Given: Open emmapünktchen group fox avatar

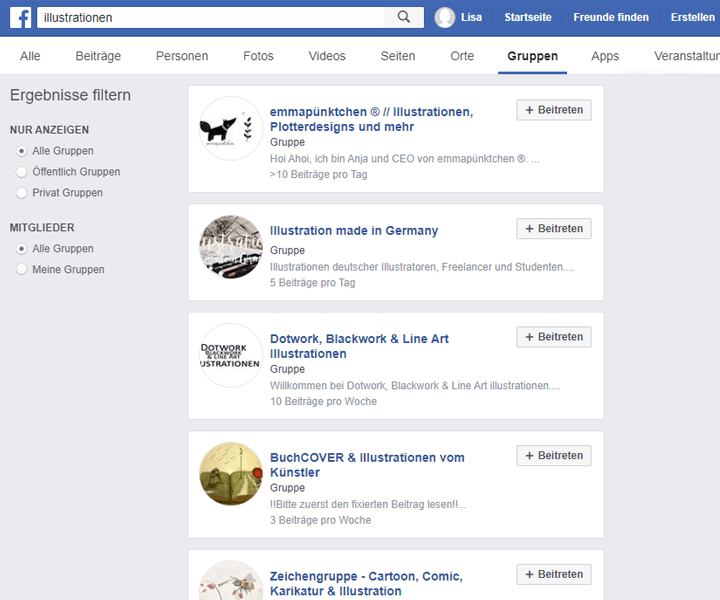Looking at the screenshot, I should 231,128.
